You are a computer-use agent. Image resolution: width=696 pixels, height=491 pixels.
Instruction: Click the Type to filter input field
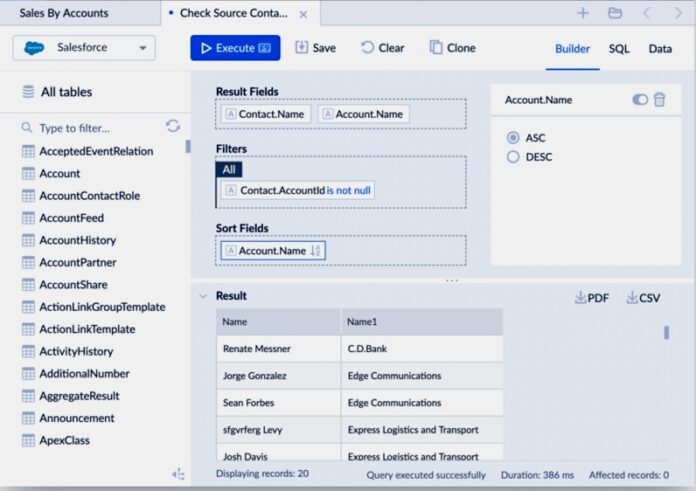pos(95,128)
